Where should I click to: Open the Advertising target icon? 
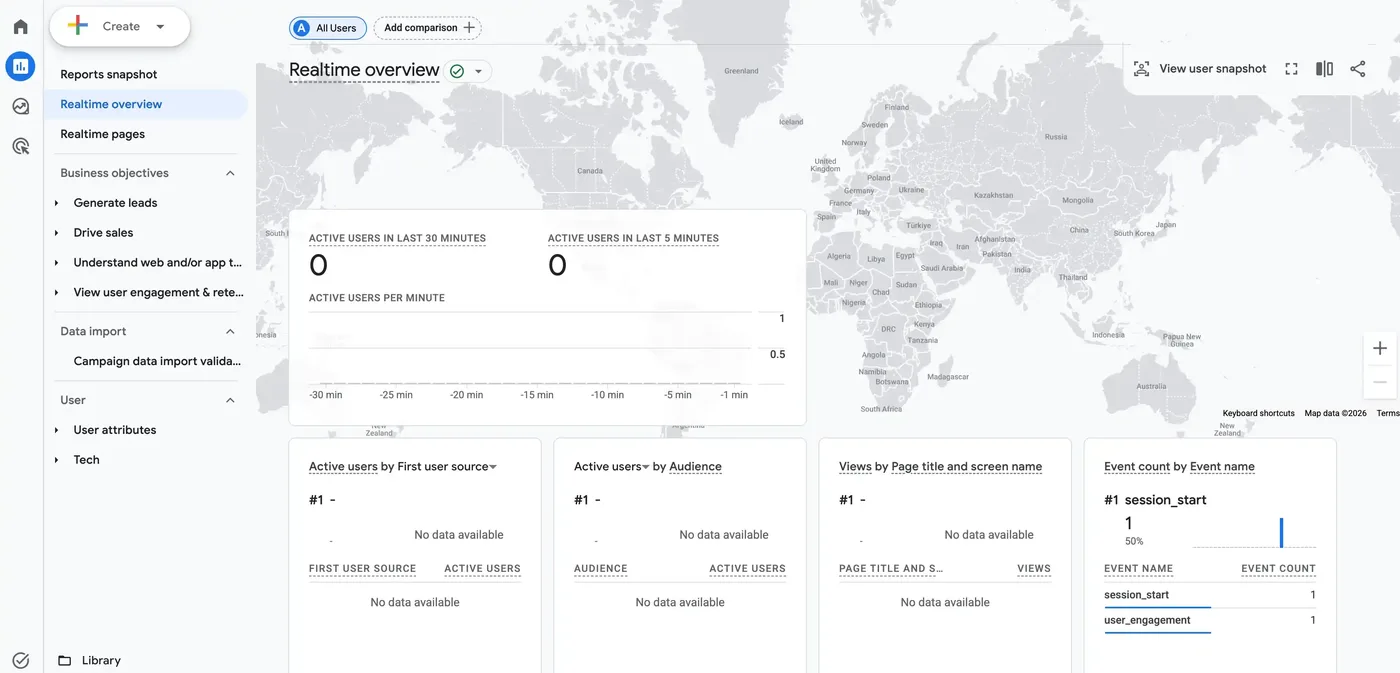[x=20, y=146]
